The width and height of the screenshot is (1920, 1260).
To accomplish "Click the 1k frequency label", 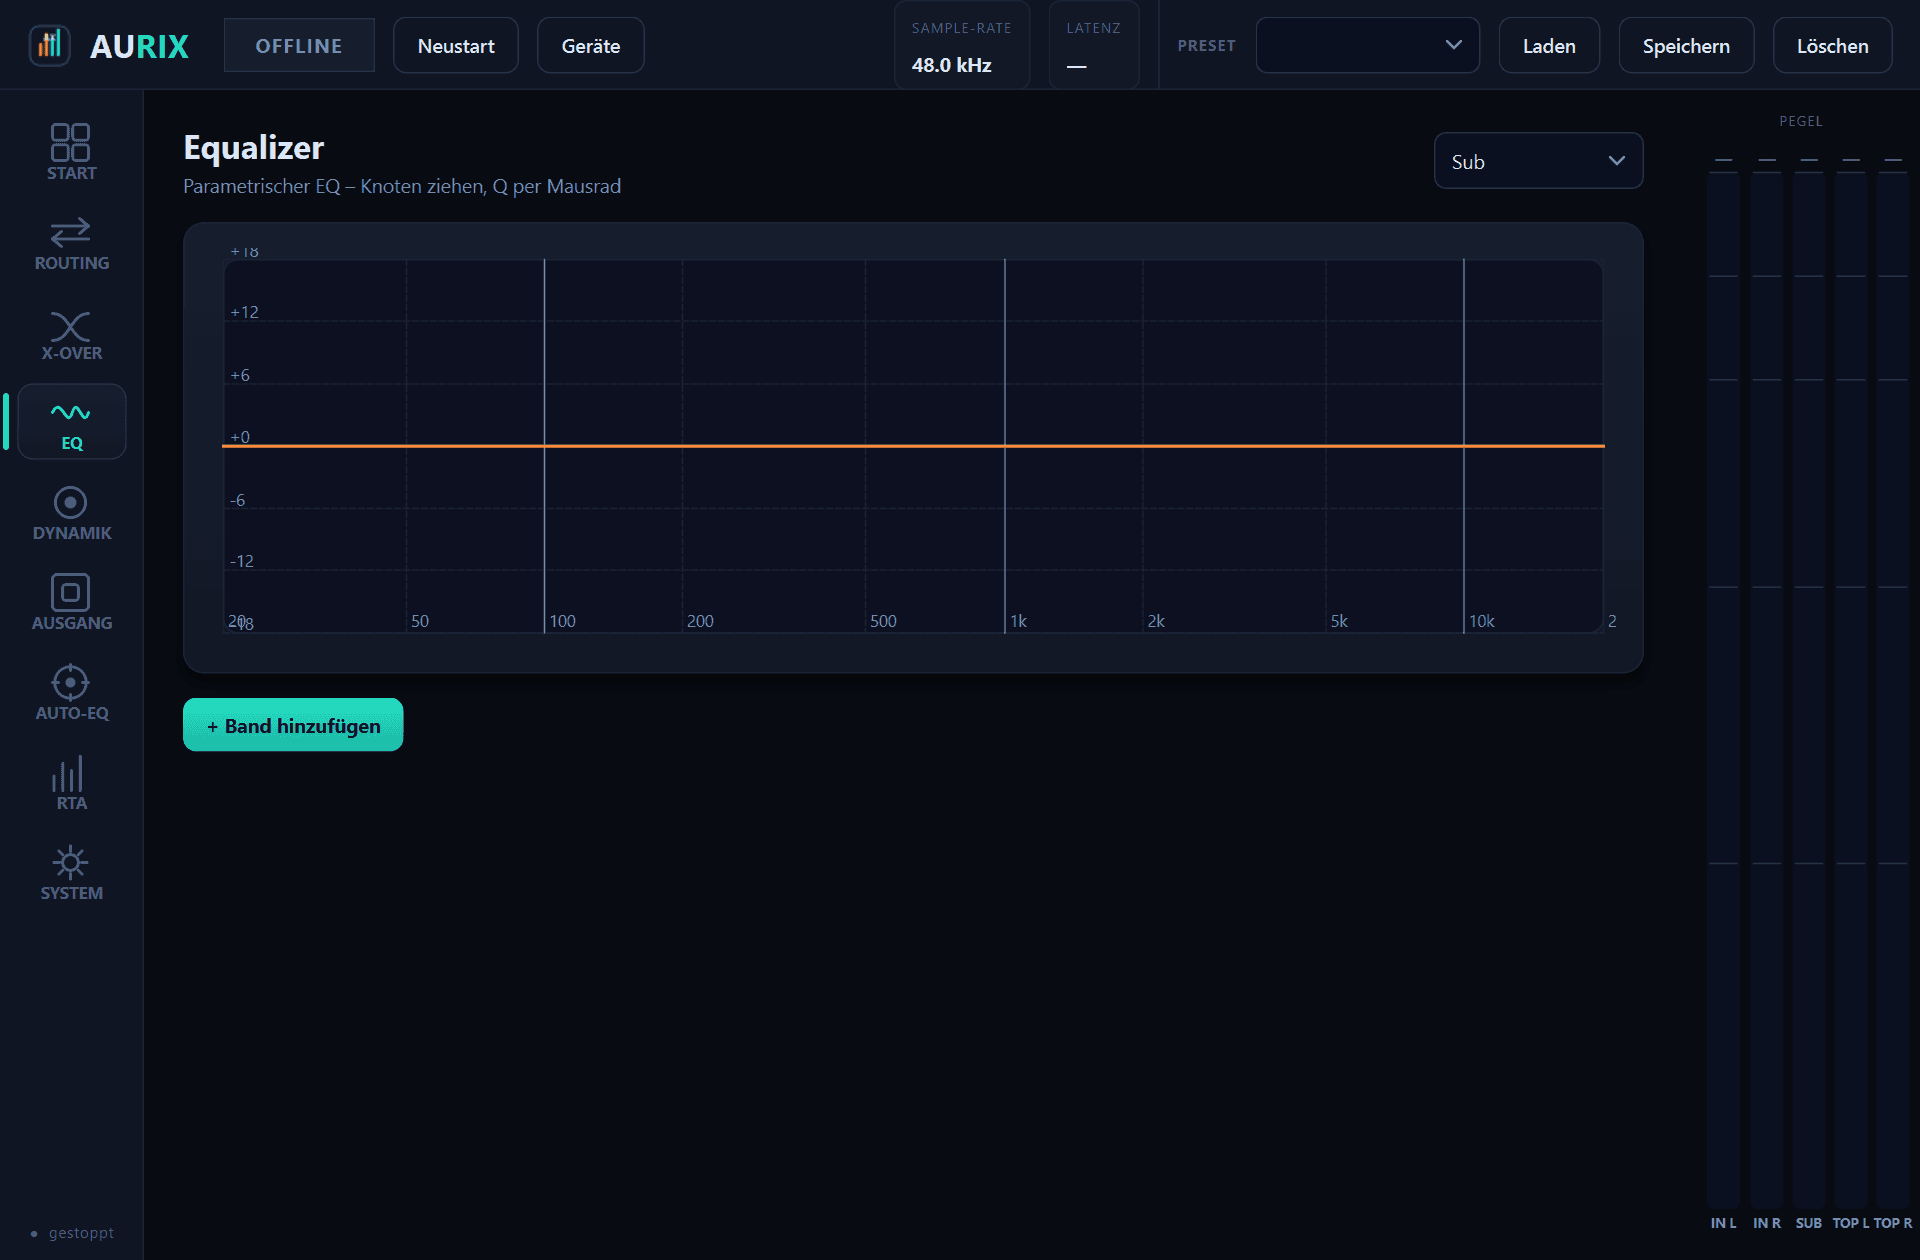I will click(1018, 621).
